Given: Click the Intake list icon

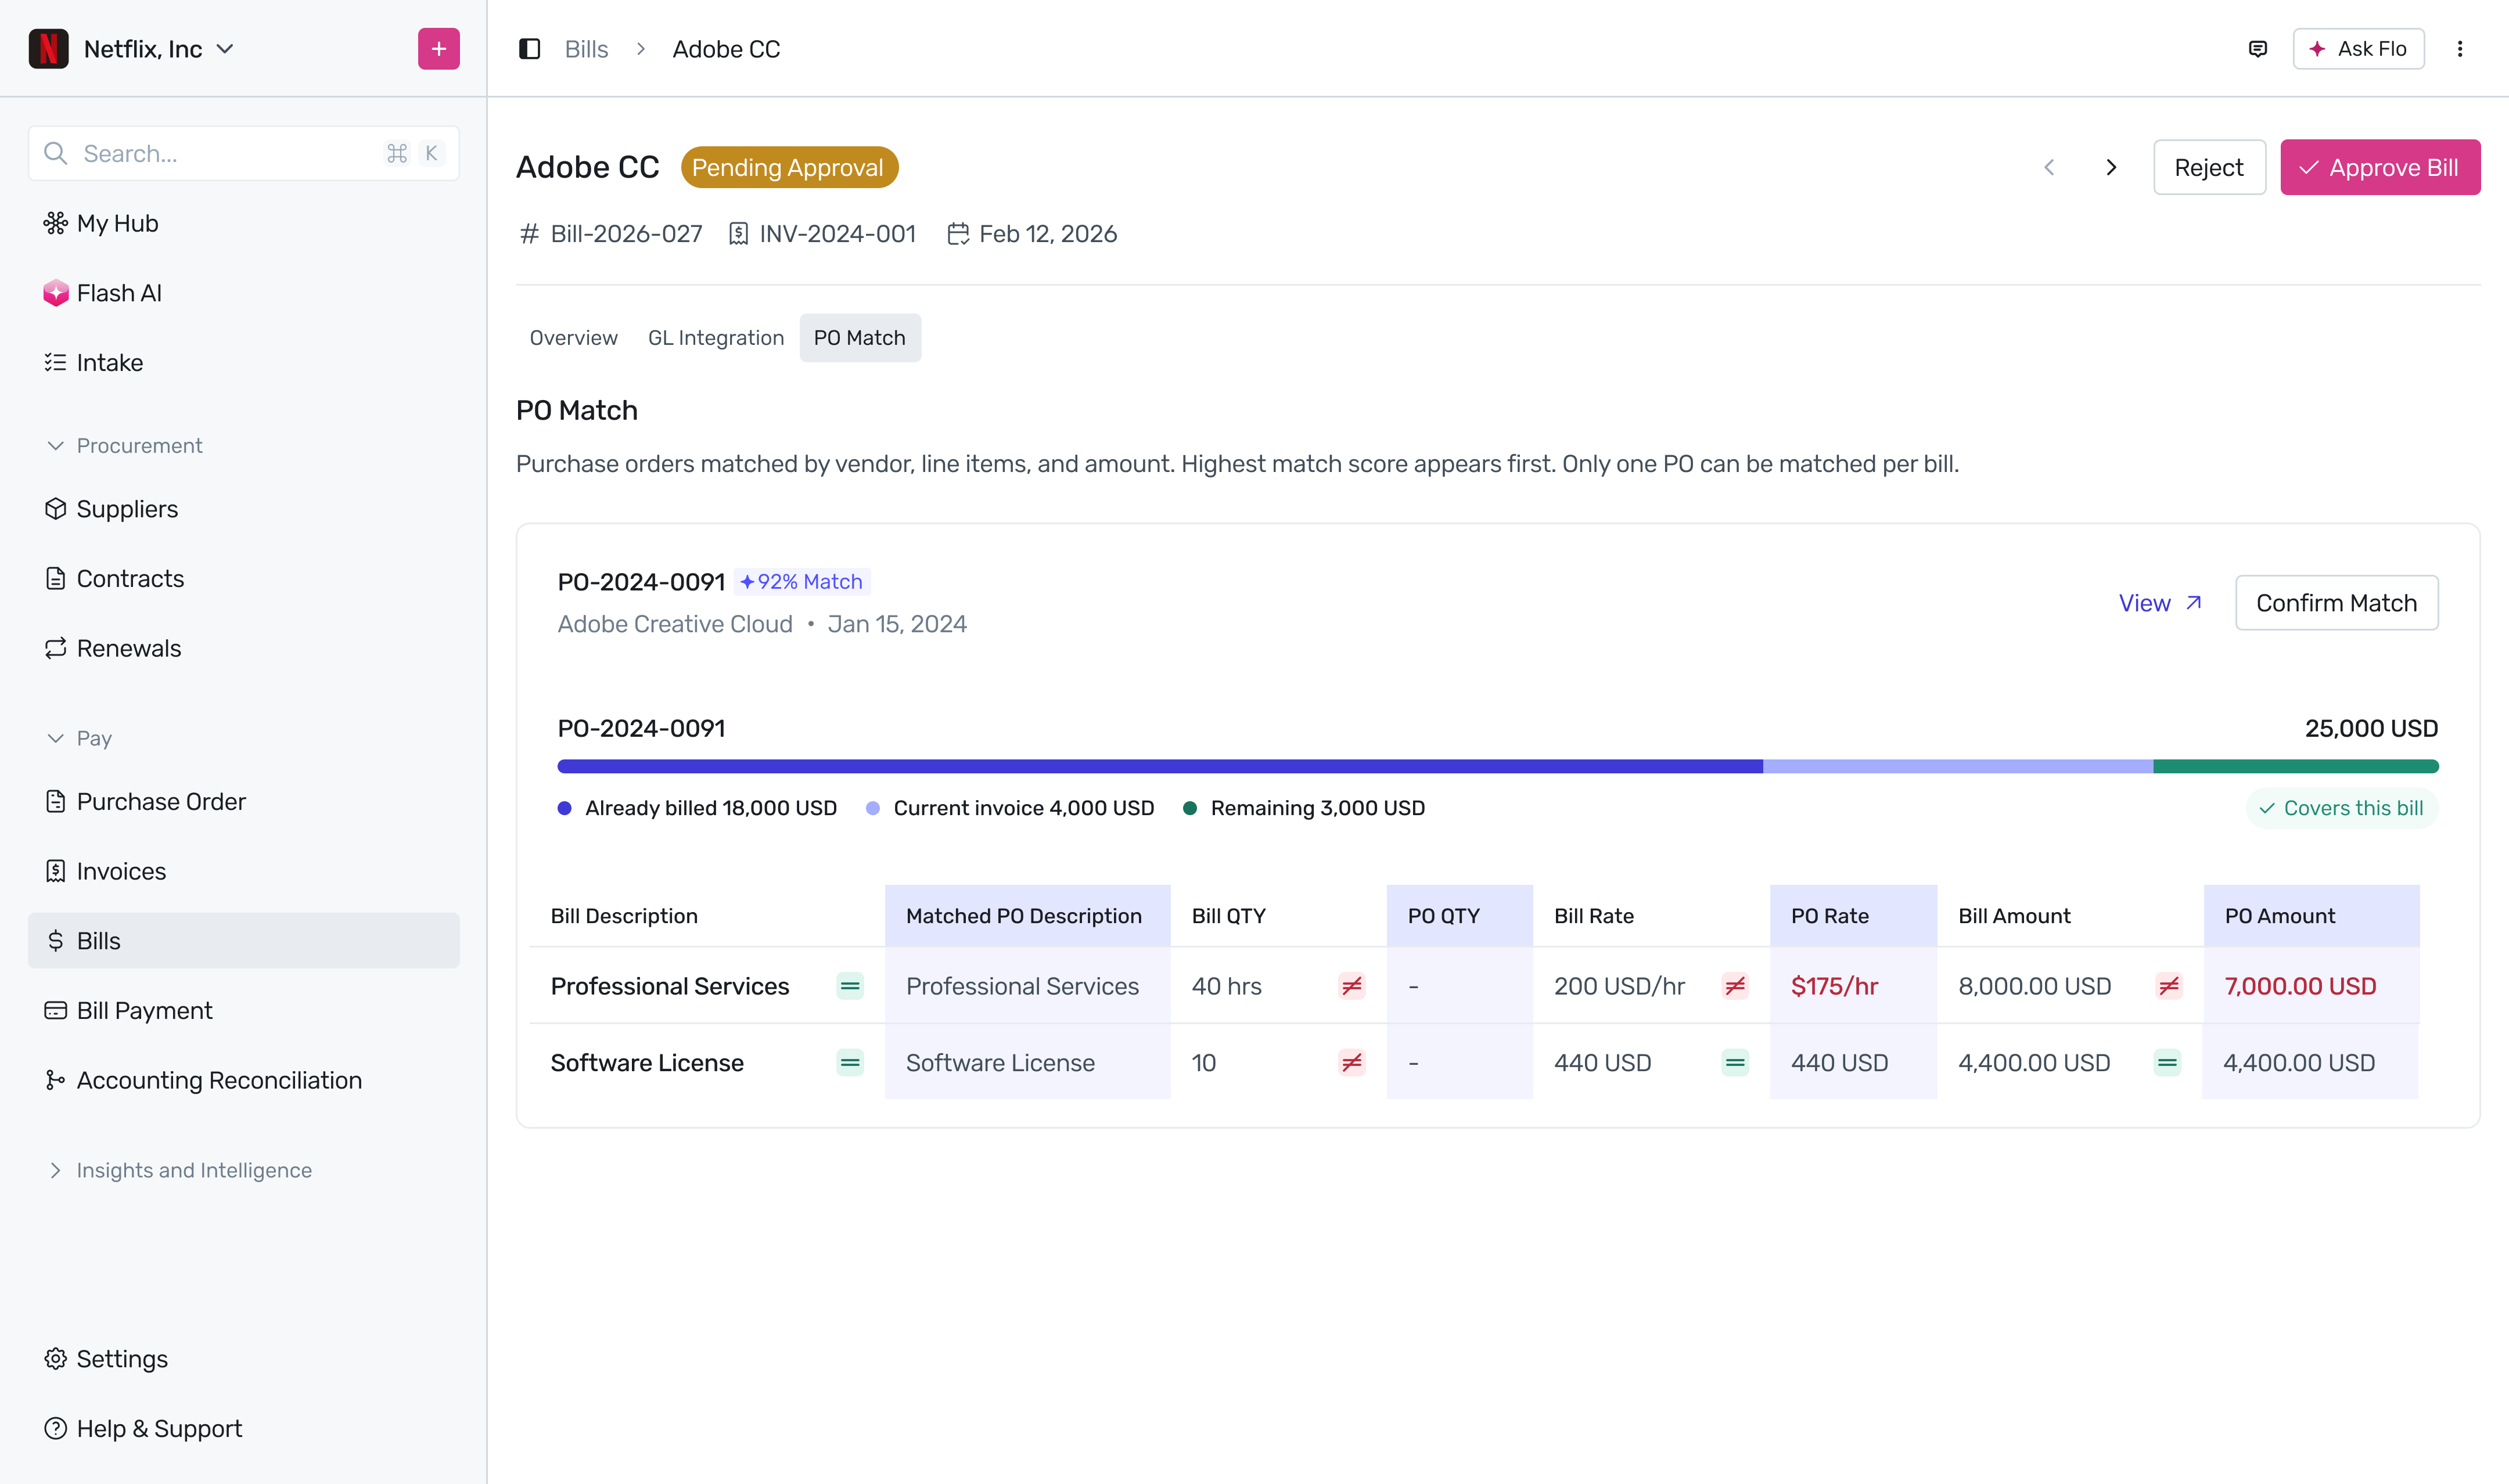Looking at the screenshot, I should (x=55, y=362).
